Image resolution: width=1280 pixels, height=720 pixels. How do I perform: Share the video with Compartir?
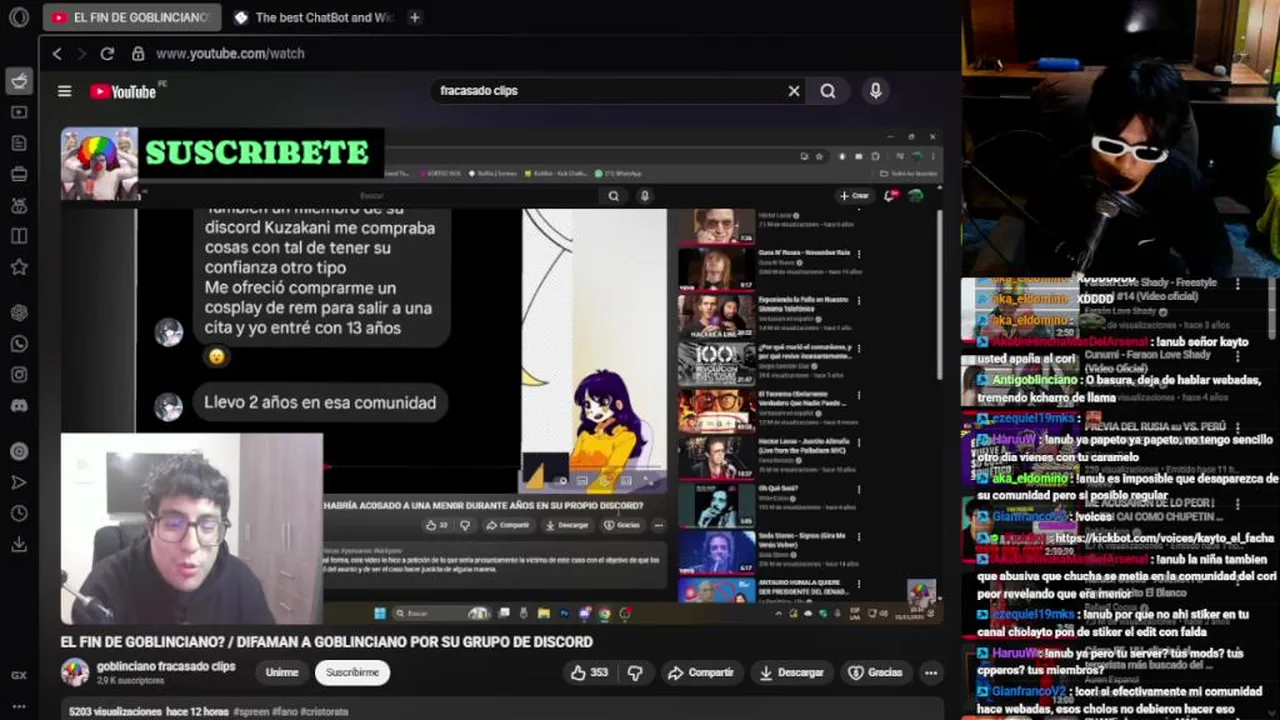click(701, 673)
